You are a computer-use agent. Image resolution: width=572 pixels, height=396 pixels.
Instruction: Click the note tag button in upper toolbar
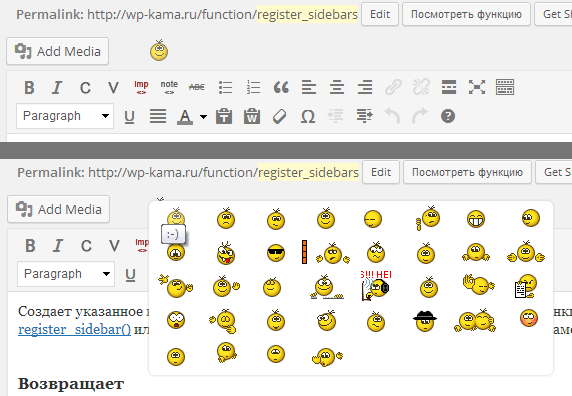[169, 88]
